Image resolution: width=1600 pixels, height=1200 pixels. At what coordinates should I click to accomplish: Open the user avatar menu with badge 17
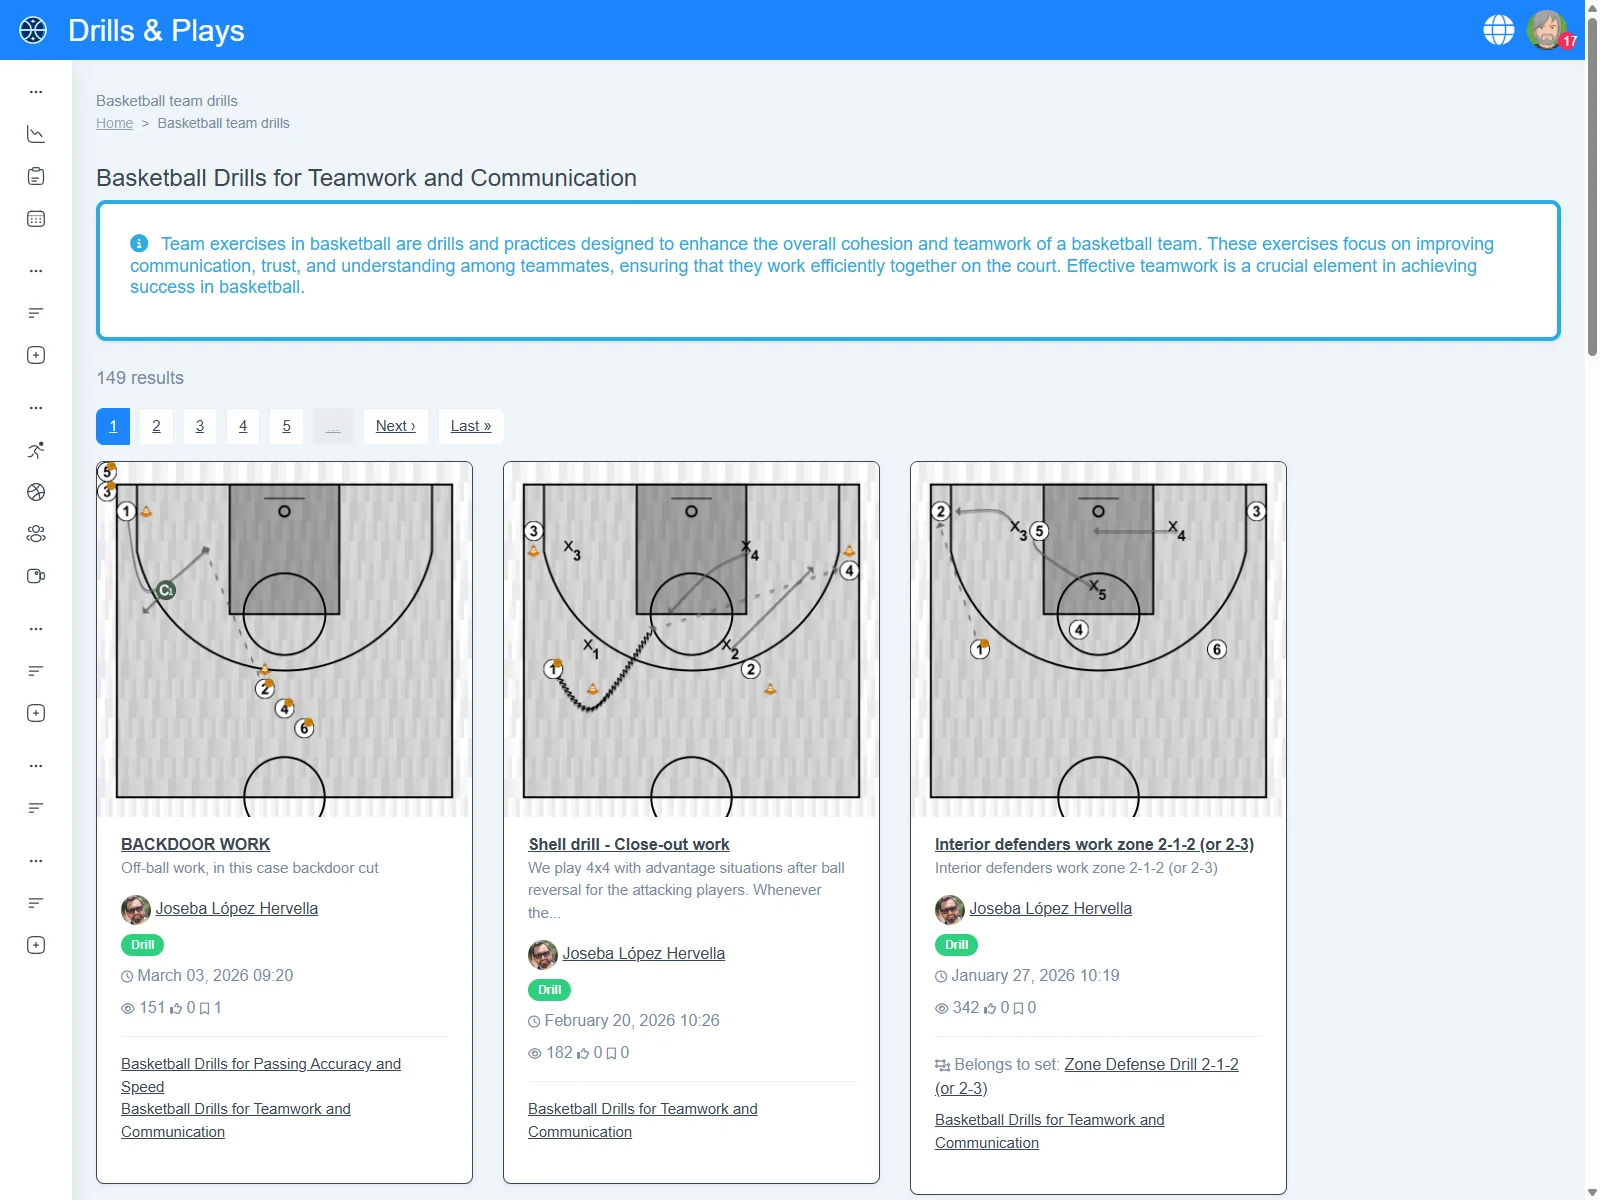1547,30
